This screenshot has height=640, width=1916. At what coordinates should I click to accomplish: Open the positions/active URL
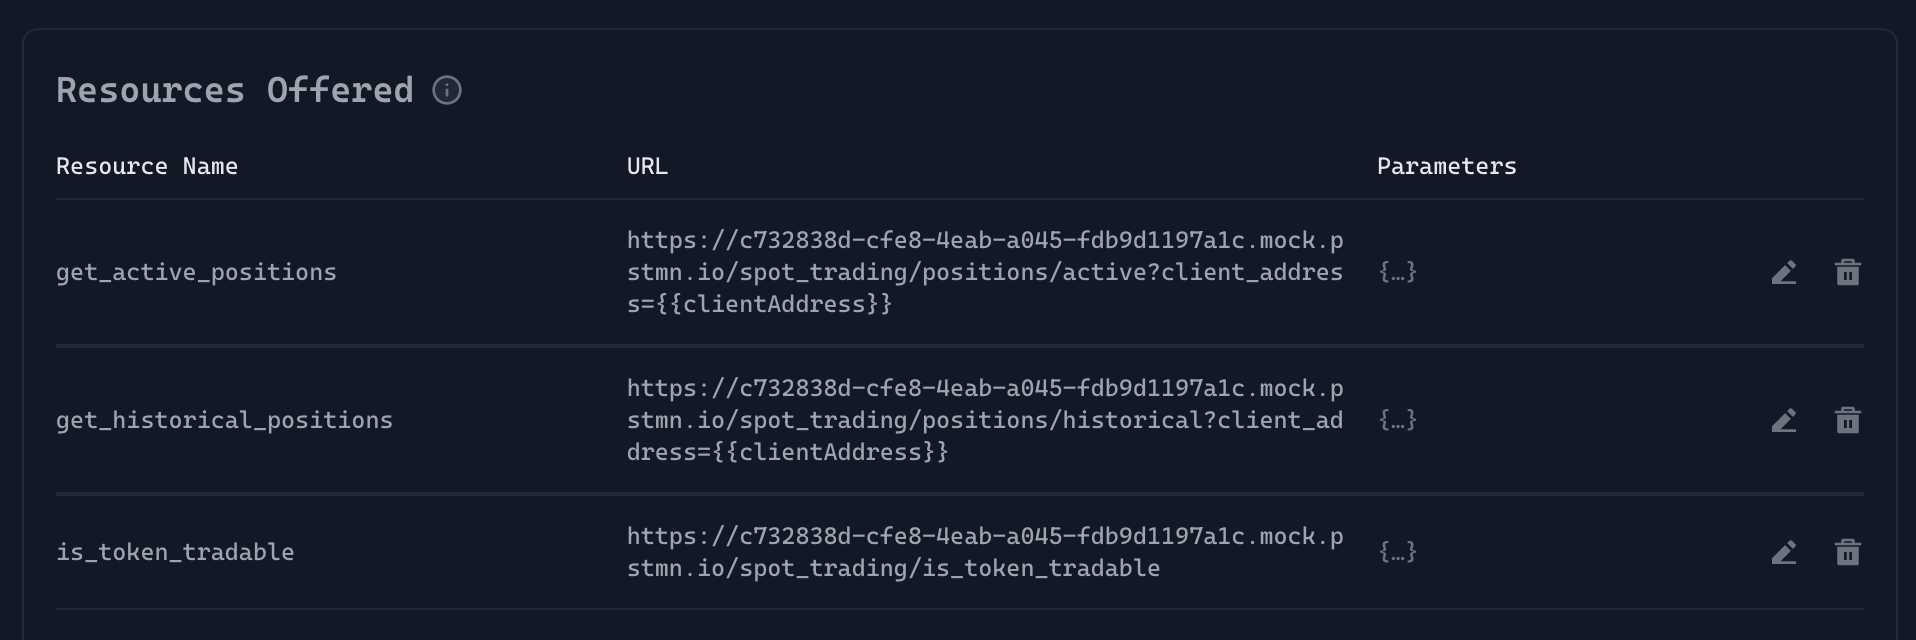pyautogui.click(x=984, y=272)
